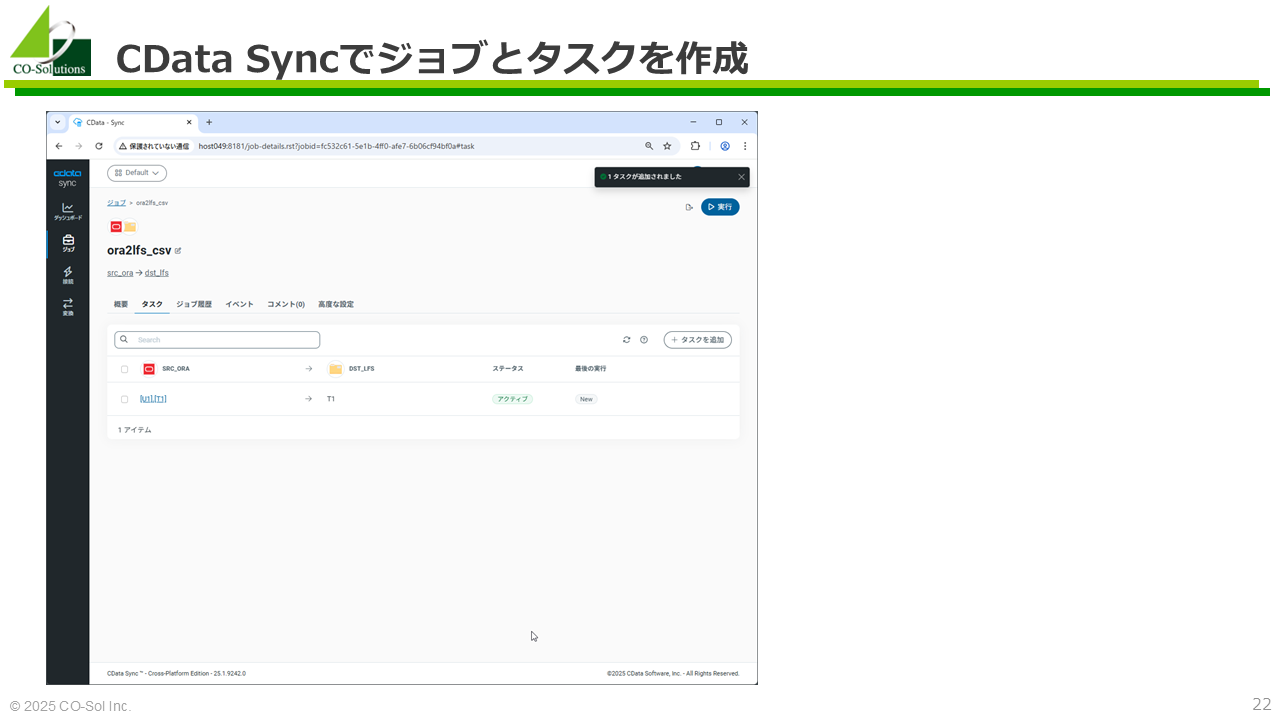
Task: Open the Default workspace dropdown
Action: click(x=137, y=173)
